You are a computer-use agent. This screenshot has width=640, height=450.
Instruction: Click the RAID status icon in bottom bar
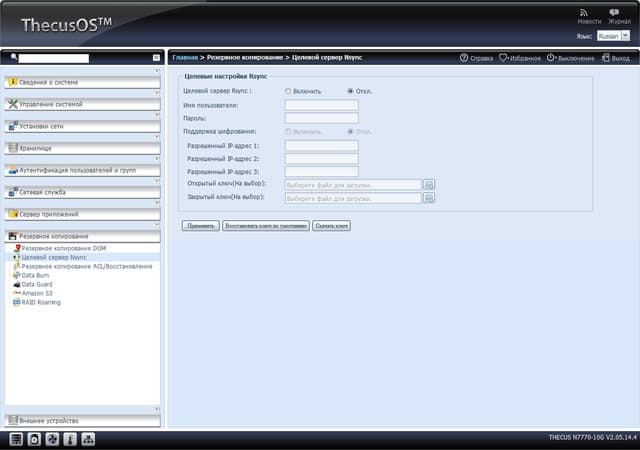16,439
